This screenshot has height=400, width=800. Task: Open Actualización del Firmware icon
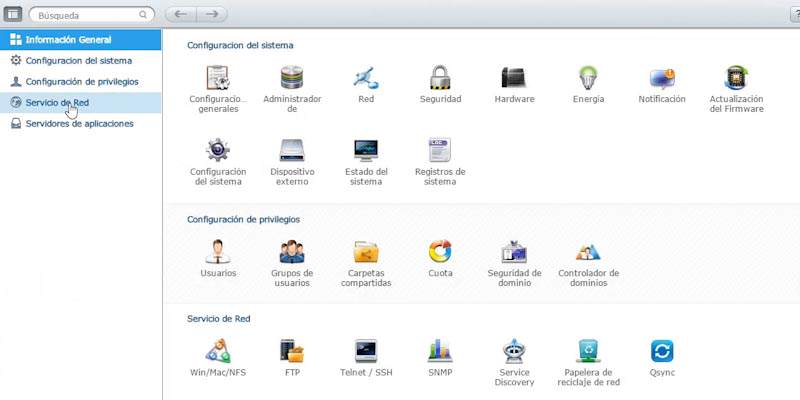pos(736,78)
